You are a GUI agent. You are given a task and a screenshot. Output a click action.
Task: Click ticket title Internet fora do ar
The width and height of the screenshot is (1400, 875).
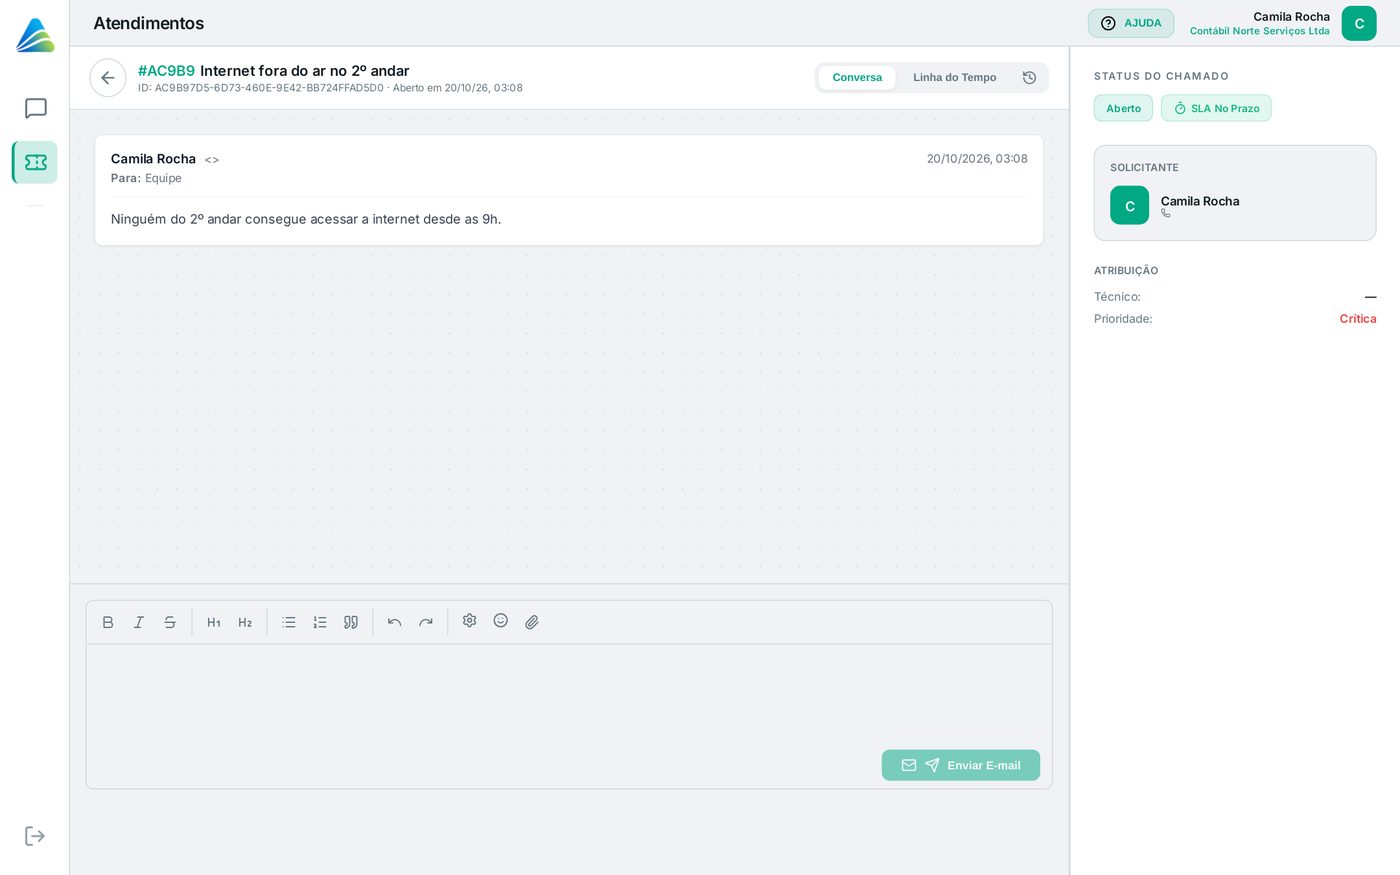point(305,71)
